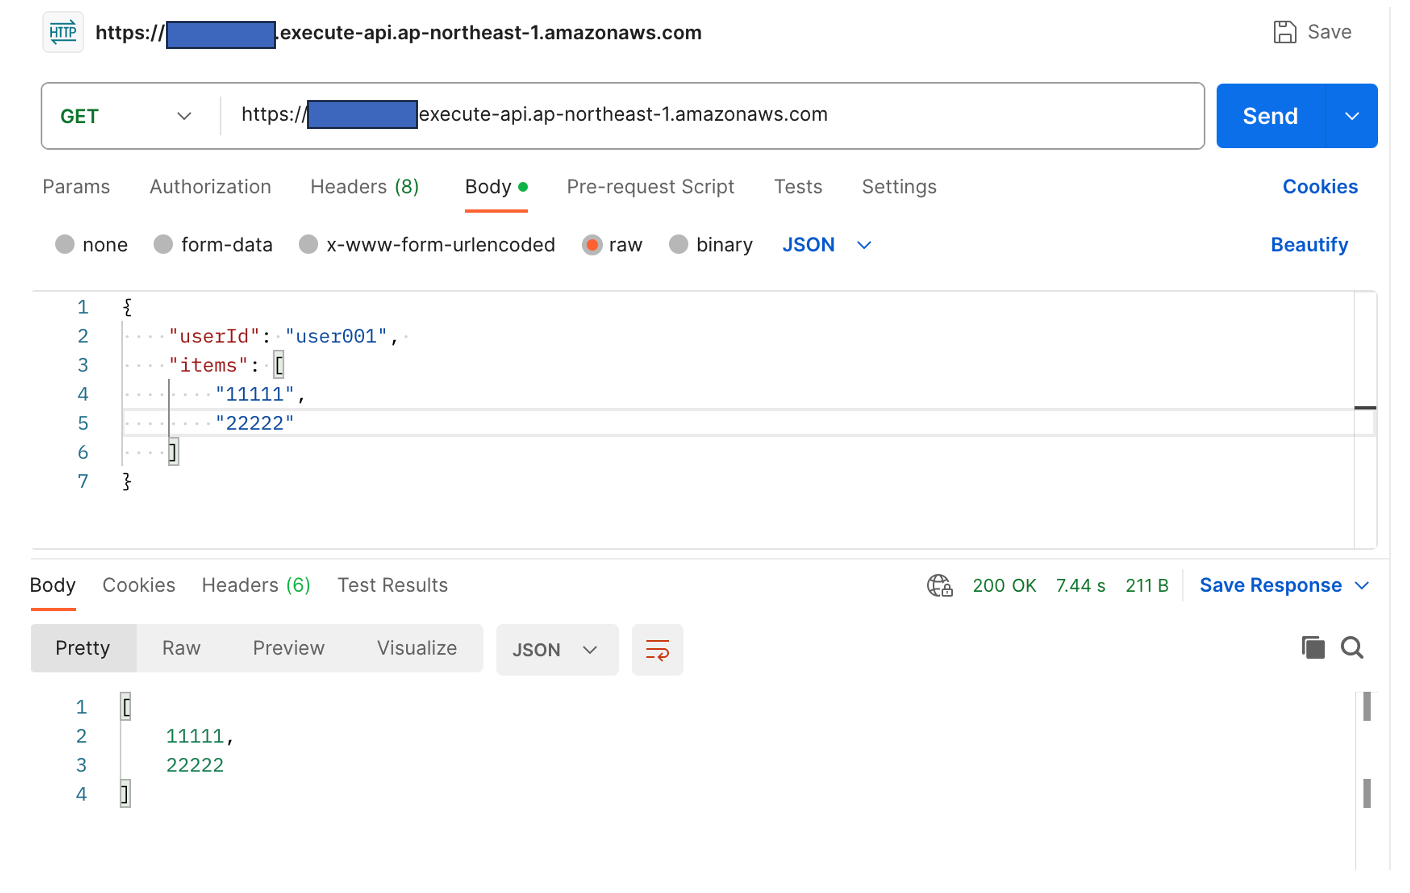The width and height of the screenshot is (1410, 893).
Task: Click the HTTP request icon
Action: (63, 32)
